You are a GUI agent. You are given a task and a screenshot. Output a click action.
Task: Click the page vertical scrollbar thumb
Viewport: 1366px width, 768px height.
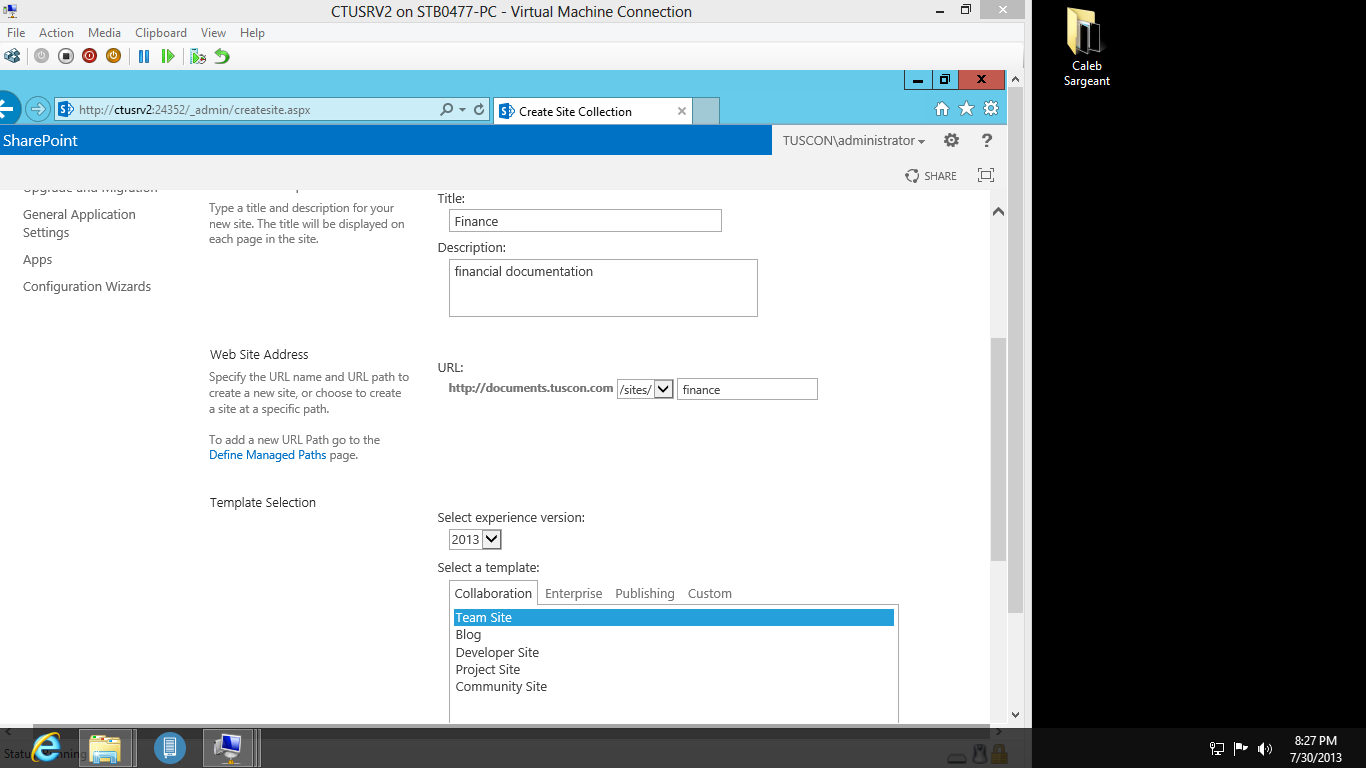coord(999,450)
